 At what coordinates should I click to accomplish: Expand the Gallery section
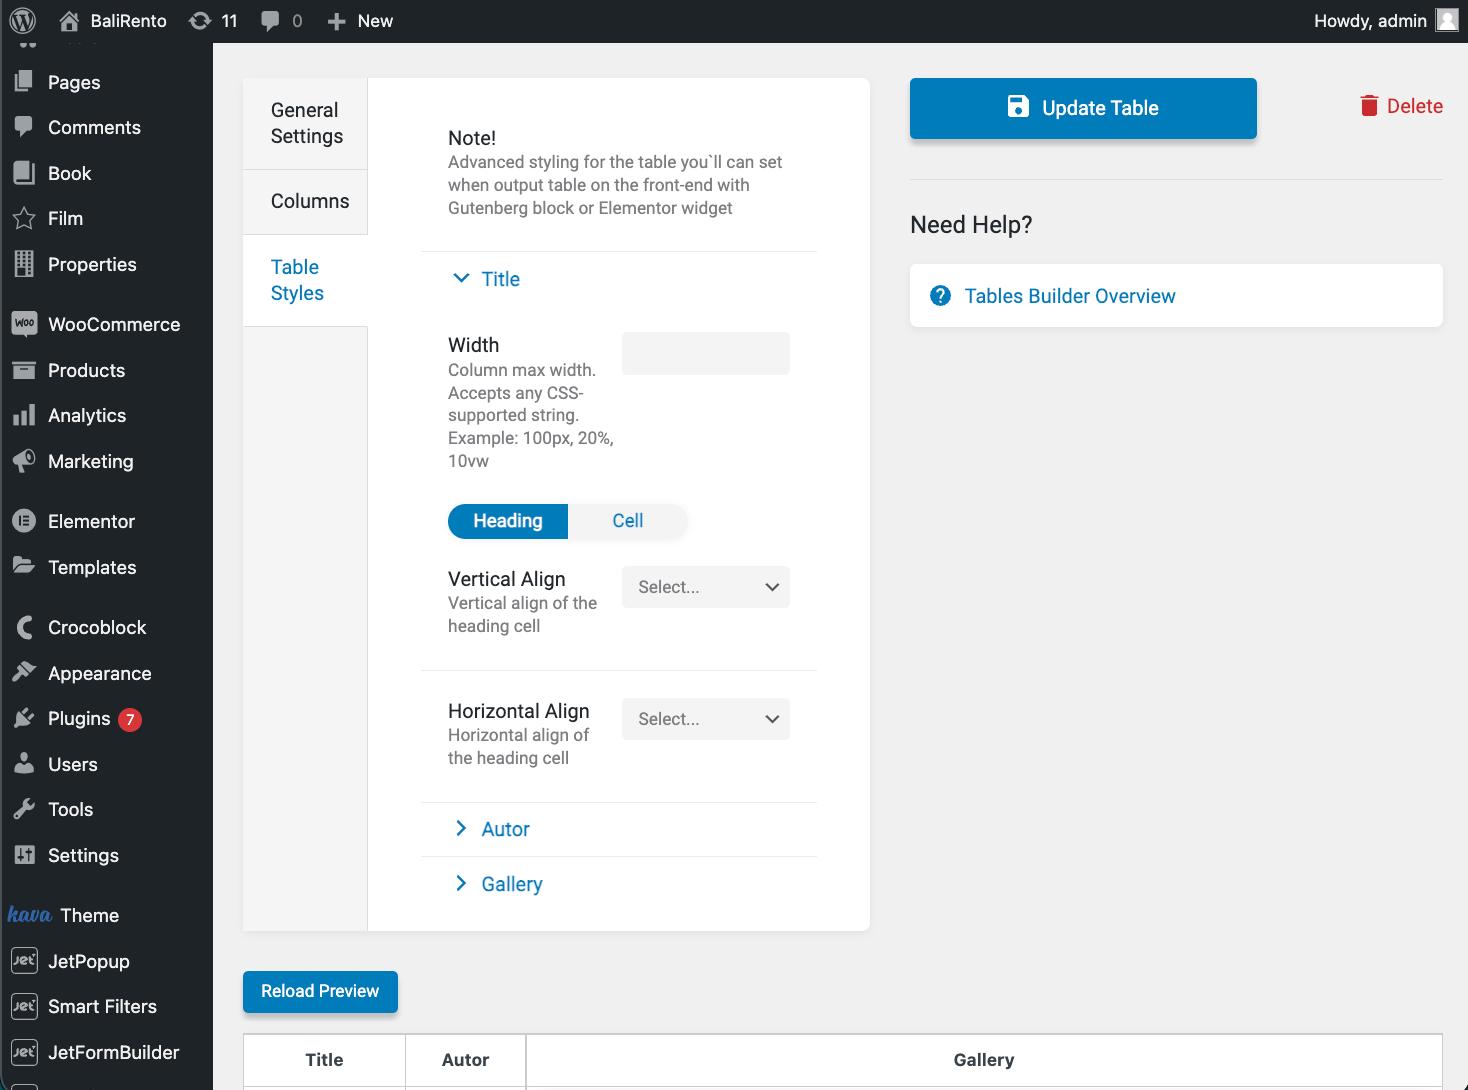(511, 884)
